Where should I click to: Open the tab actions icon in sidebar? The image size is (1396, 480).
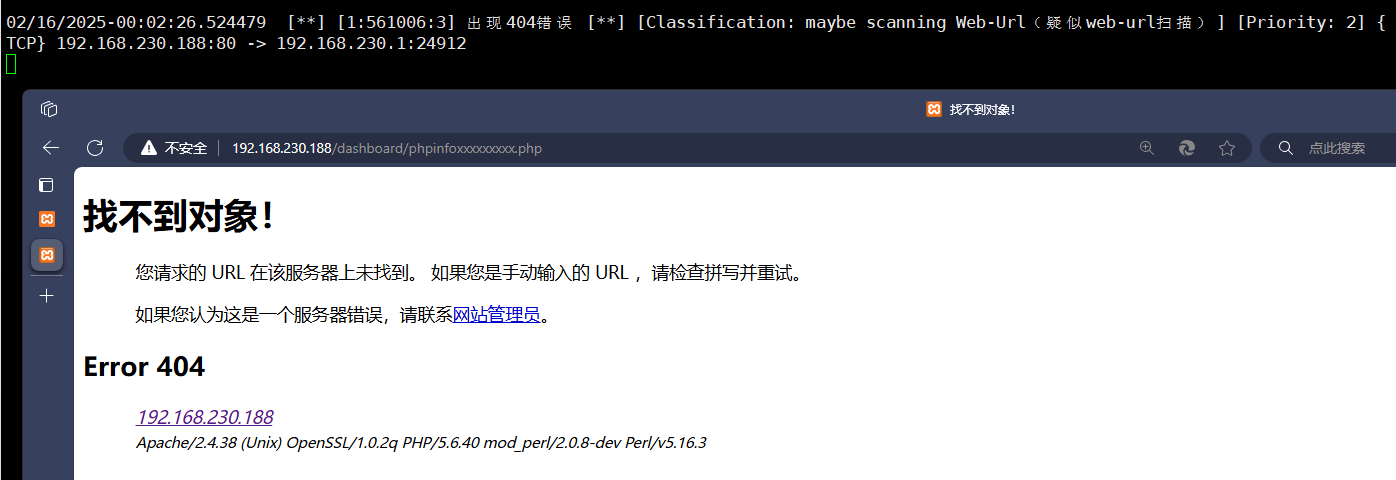[46, 185]
